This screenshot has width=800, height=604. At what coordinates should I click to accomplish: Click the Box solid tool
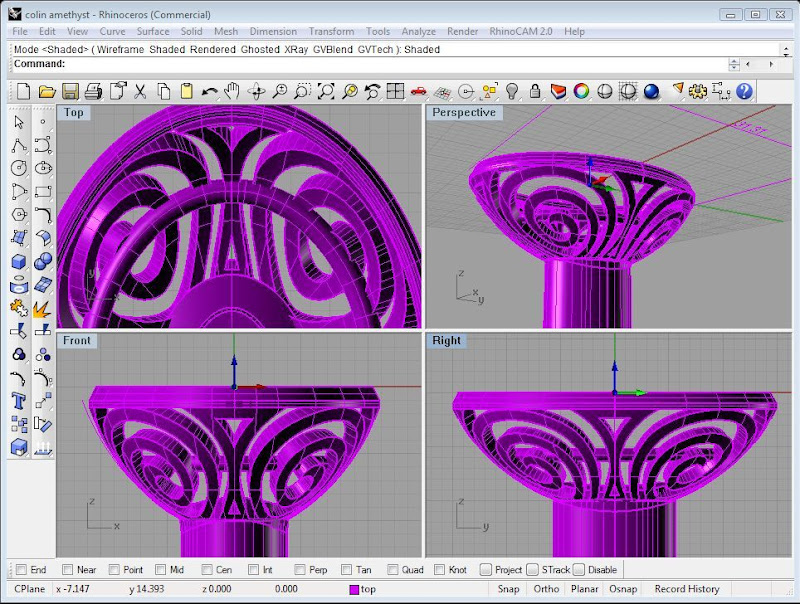coord(19,261)
